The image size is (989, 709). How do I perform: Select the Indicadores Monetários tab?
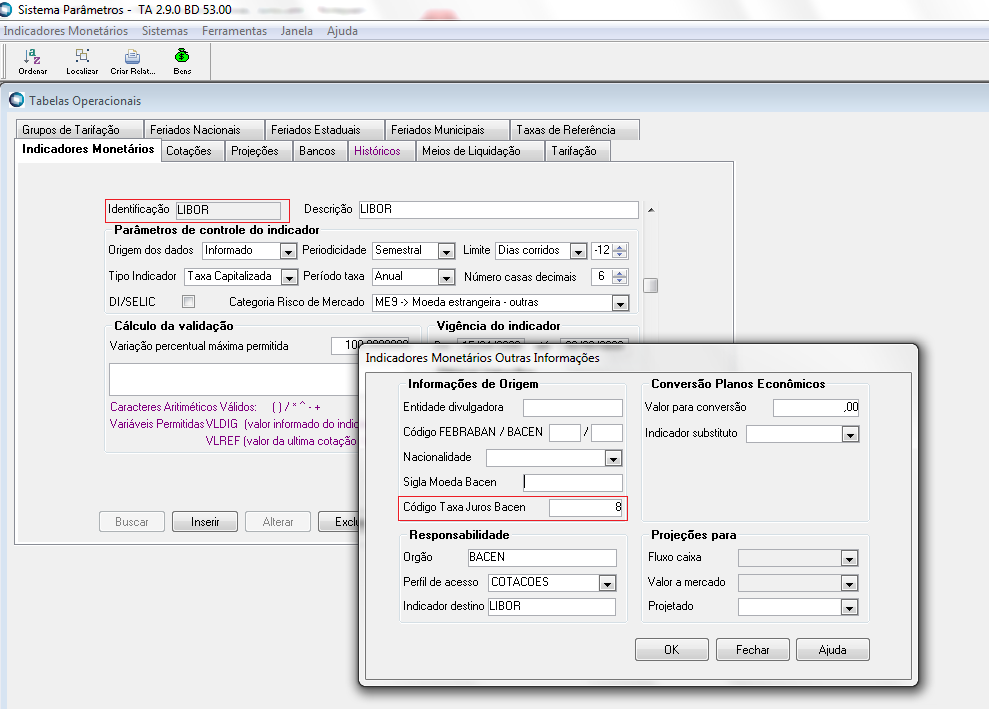coord(88,149)
